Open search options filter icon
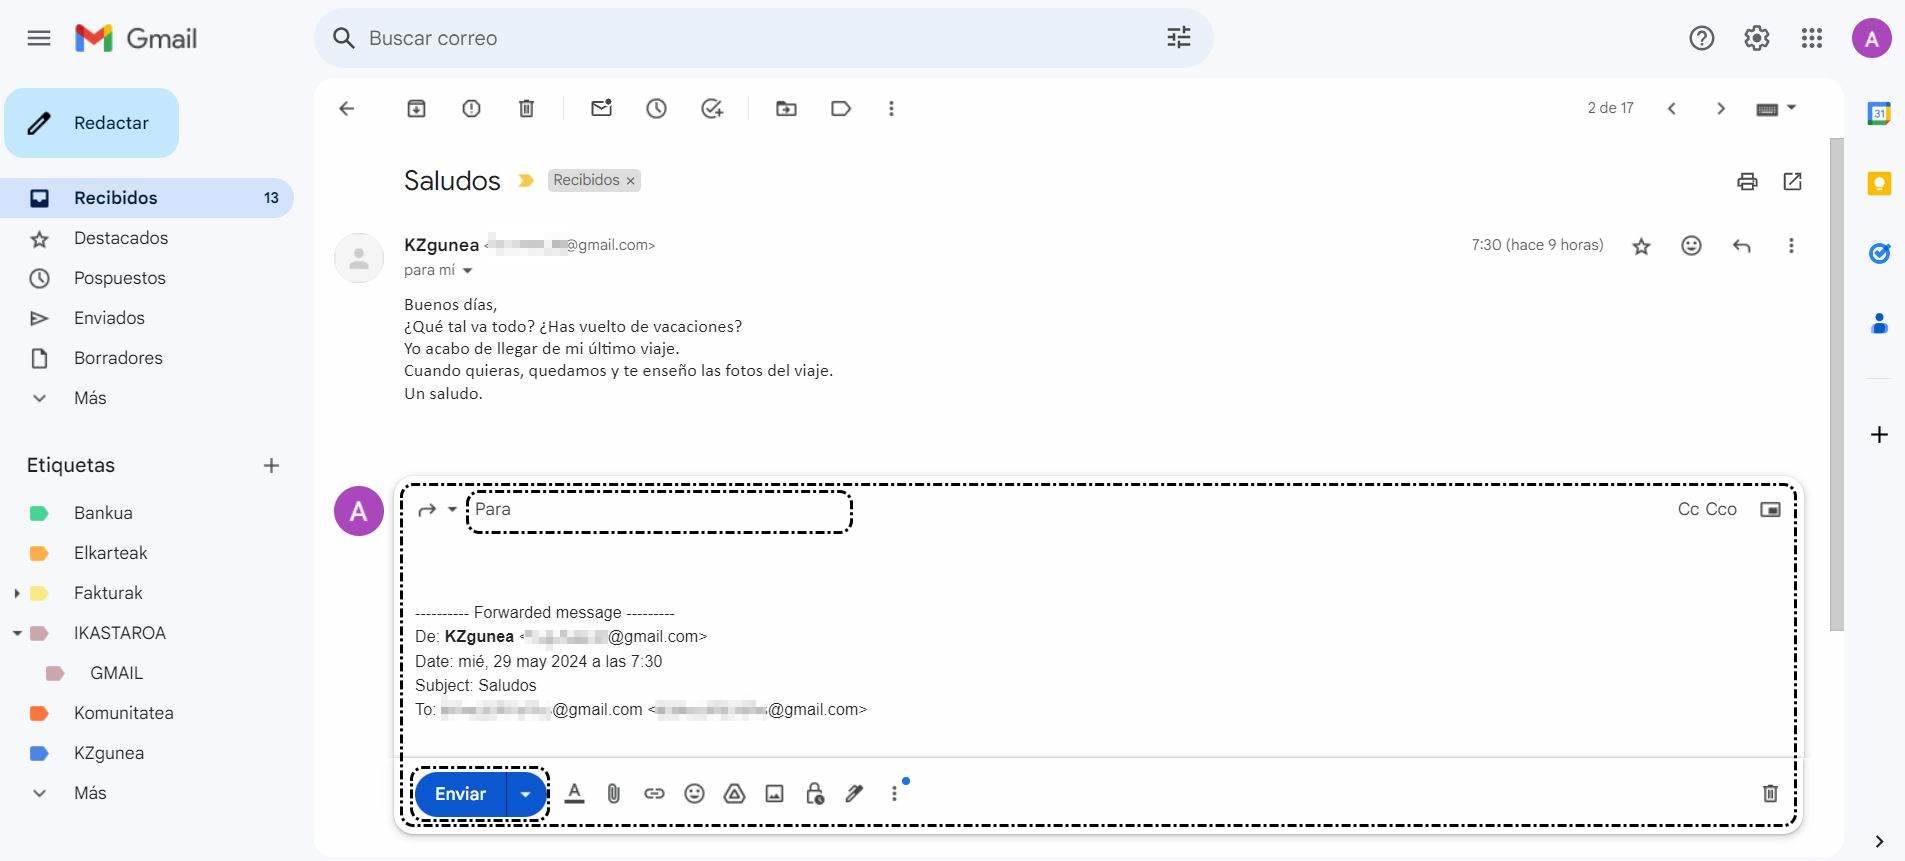The image size is (1905, 861). [1179, 38]
